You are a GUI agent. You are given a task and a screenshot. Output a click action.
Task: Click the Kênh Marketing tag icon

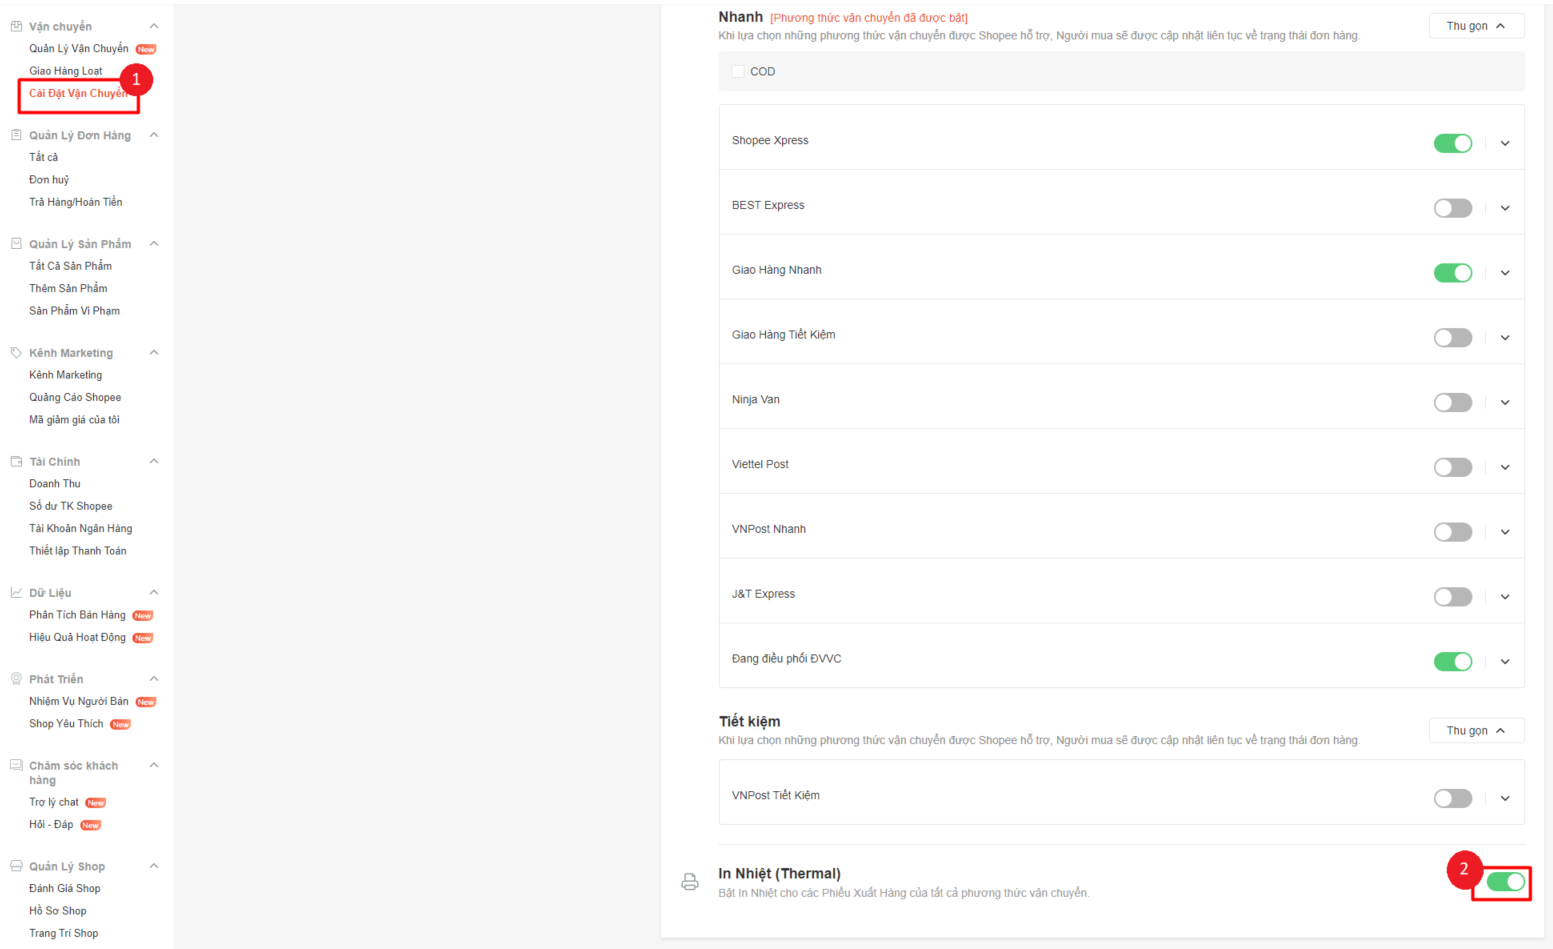click(x=16, y=353)
